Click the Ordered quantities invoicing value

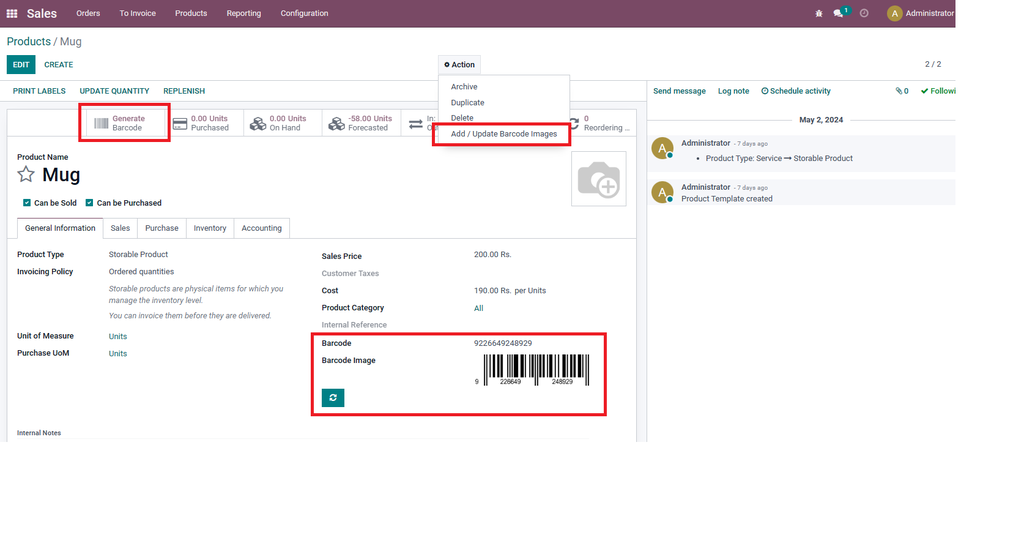(x=141, y=271)
